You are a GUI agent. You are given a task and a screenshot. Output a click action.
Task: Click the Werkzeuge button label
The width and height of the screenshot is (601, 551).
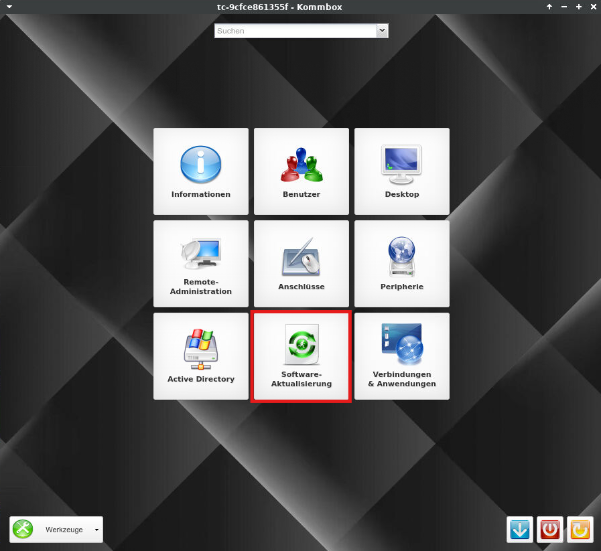tap(63, 529)
